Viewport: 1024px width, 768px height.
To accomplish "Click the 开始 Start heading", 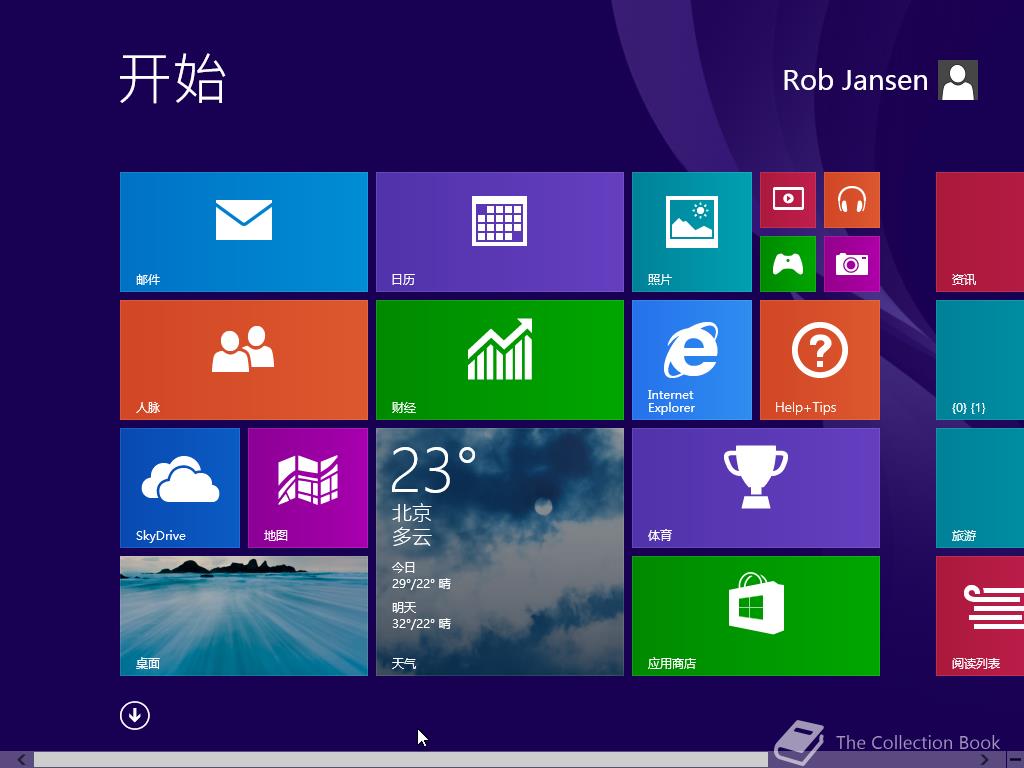I will tap(172, 78).
